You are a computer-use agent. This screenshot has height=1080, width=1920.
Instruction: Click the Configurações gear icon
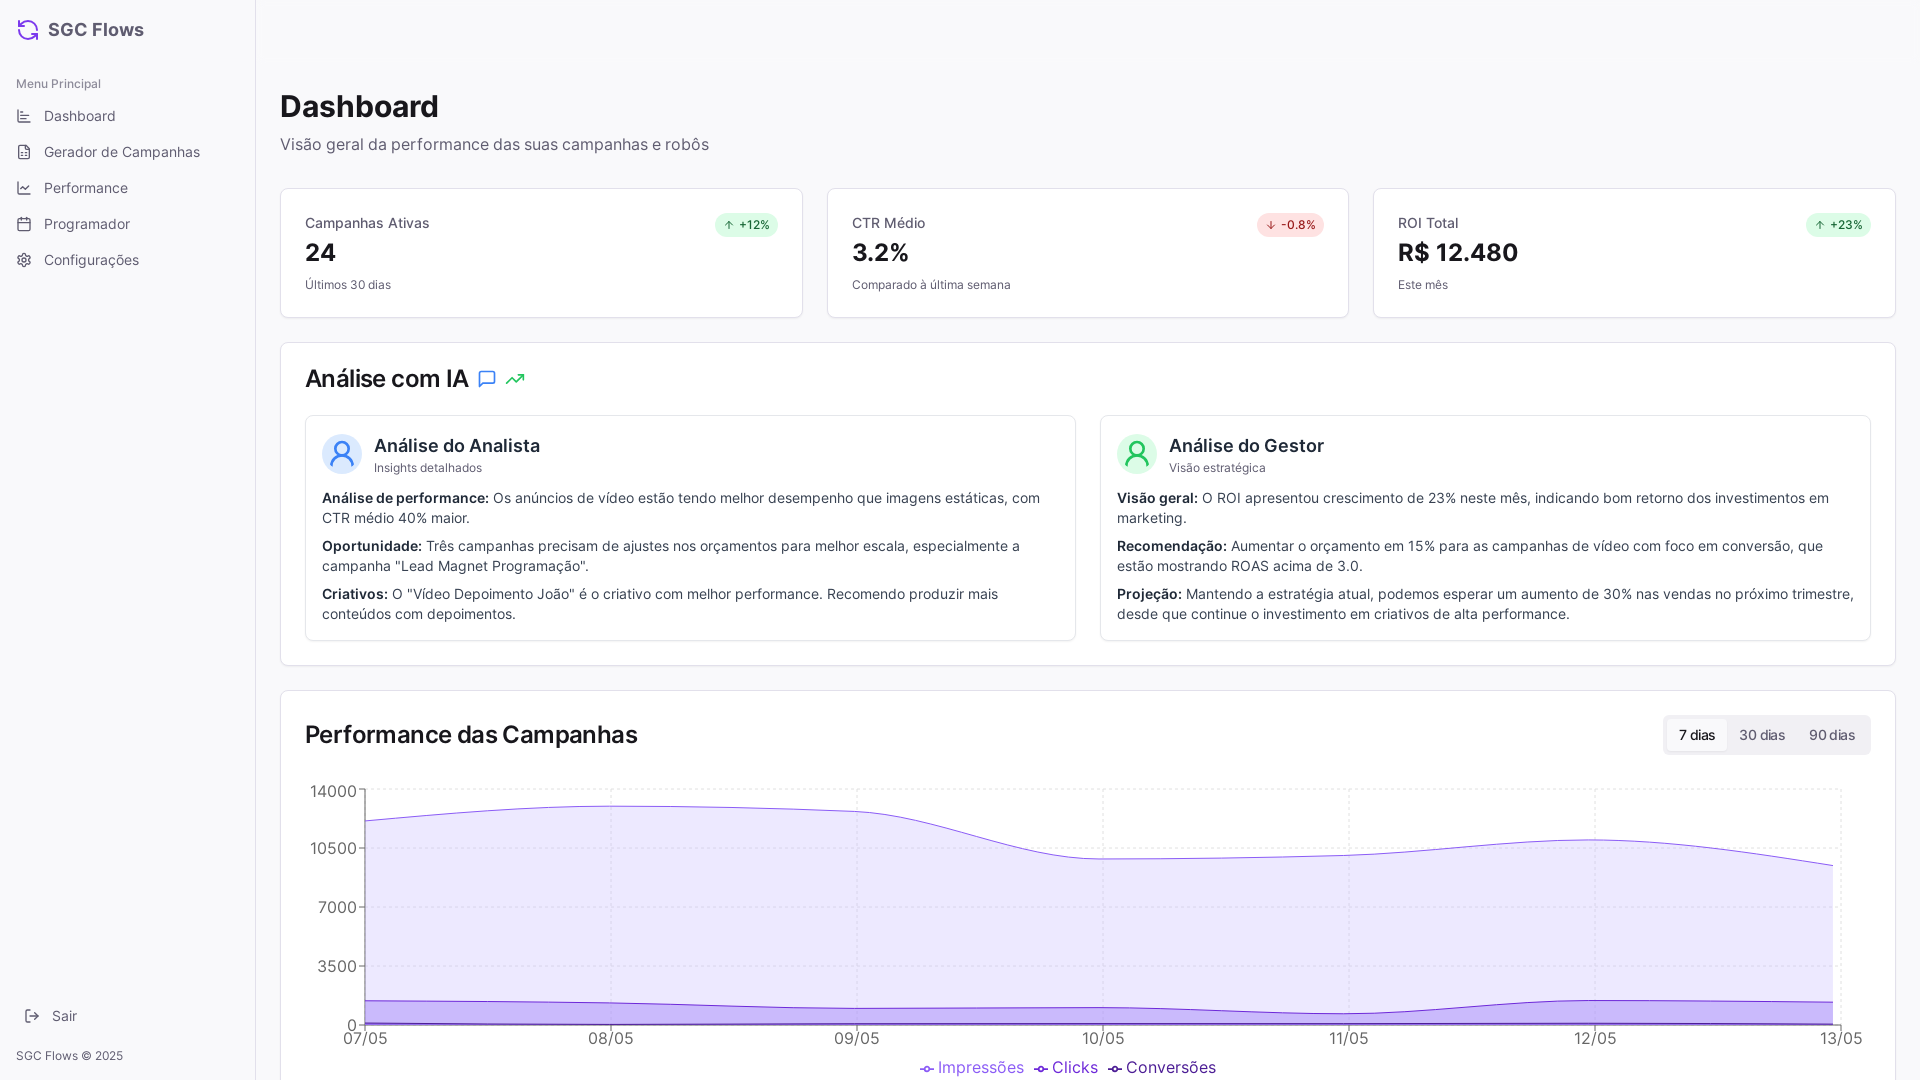(x=24, y=260)
